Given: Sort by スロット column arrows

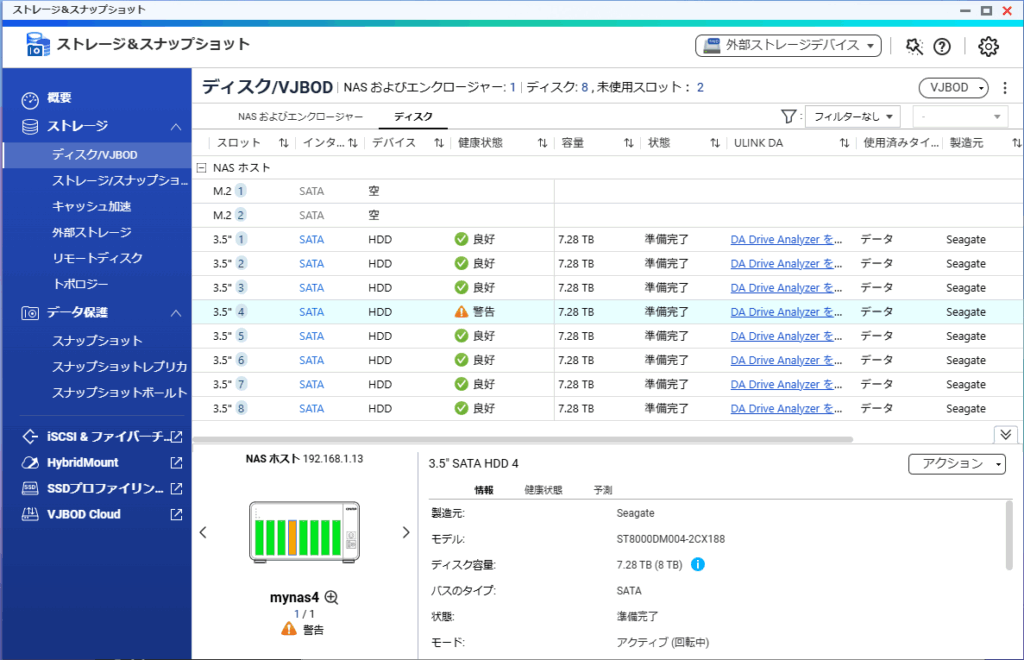Looking at the screenshot, I should (283, 143).
